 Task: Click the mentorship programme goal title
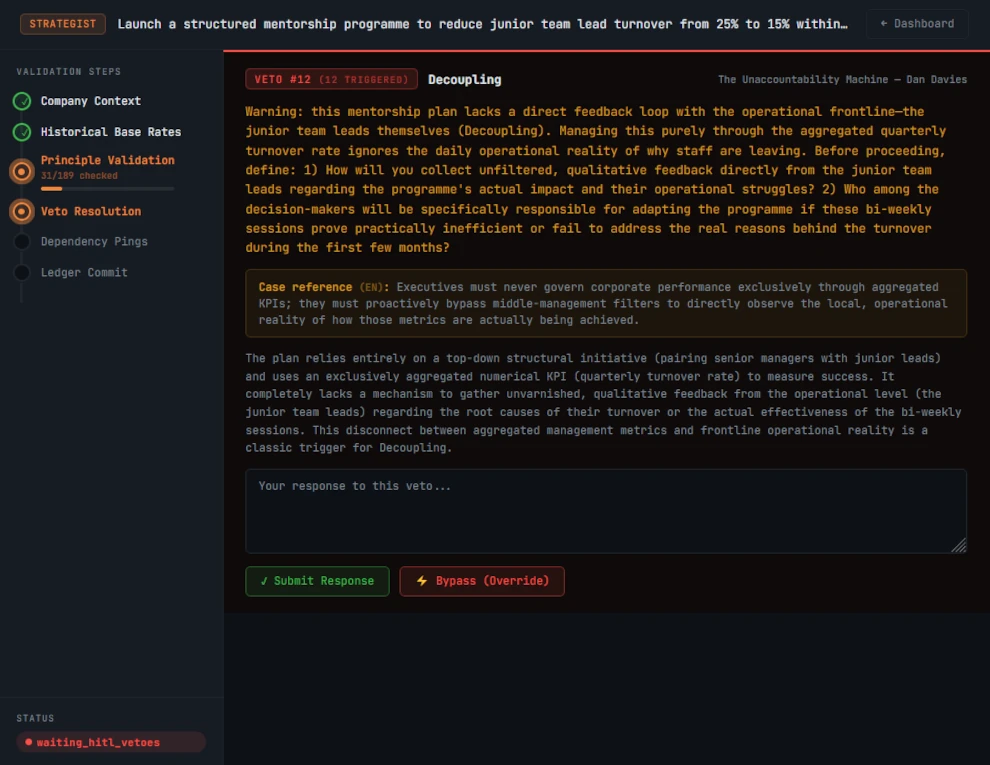click(x=483, y=24)
